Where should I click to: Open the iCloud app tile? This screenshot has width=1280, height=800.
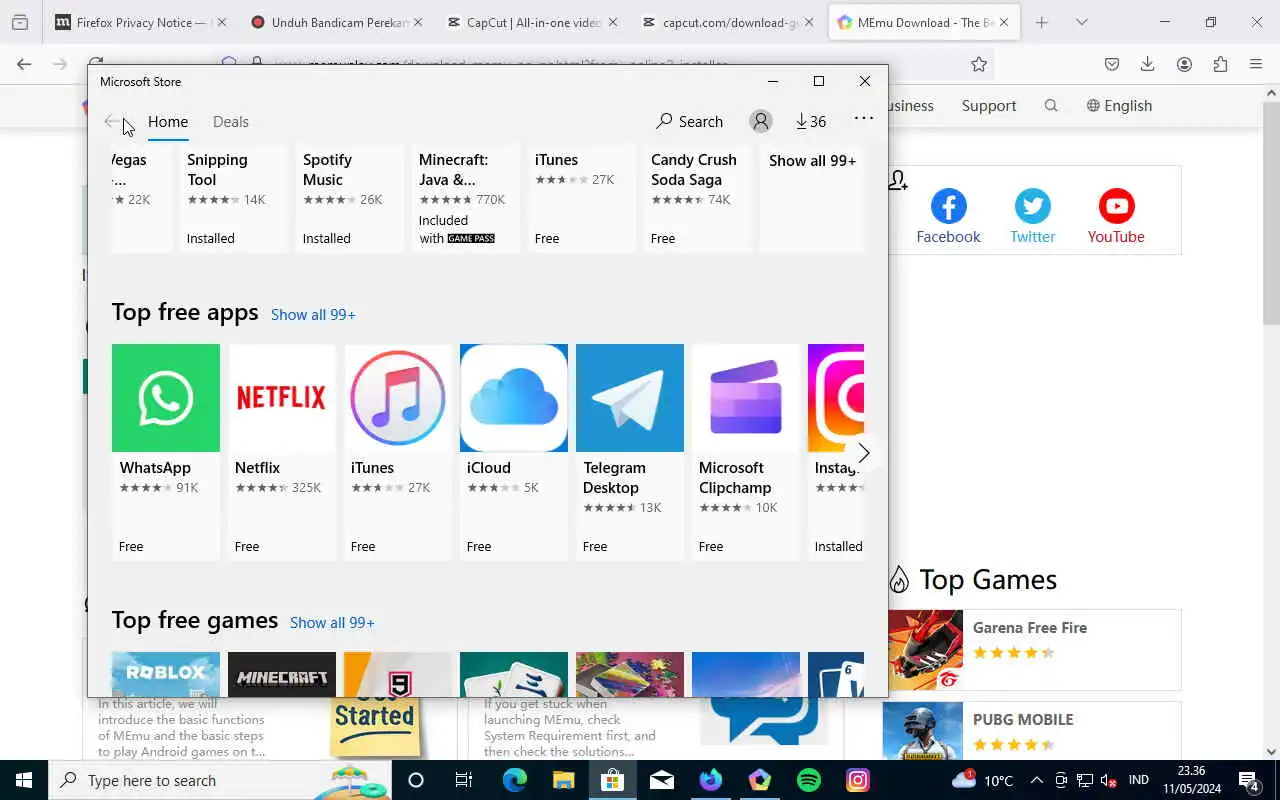pos(514,452)
